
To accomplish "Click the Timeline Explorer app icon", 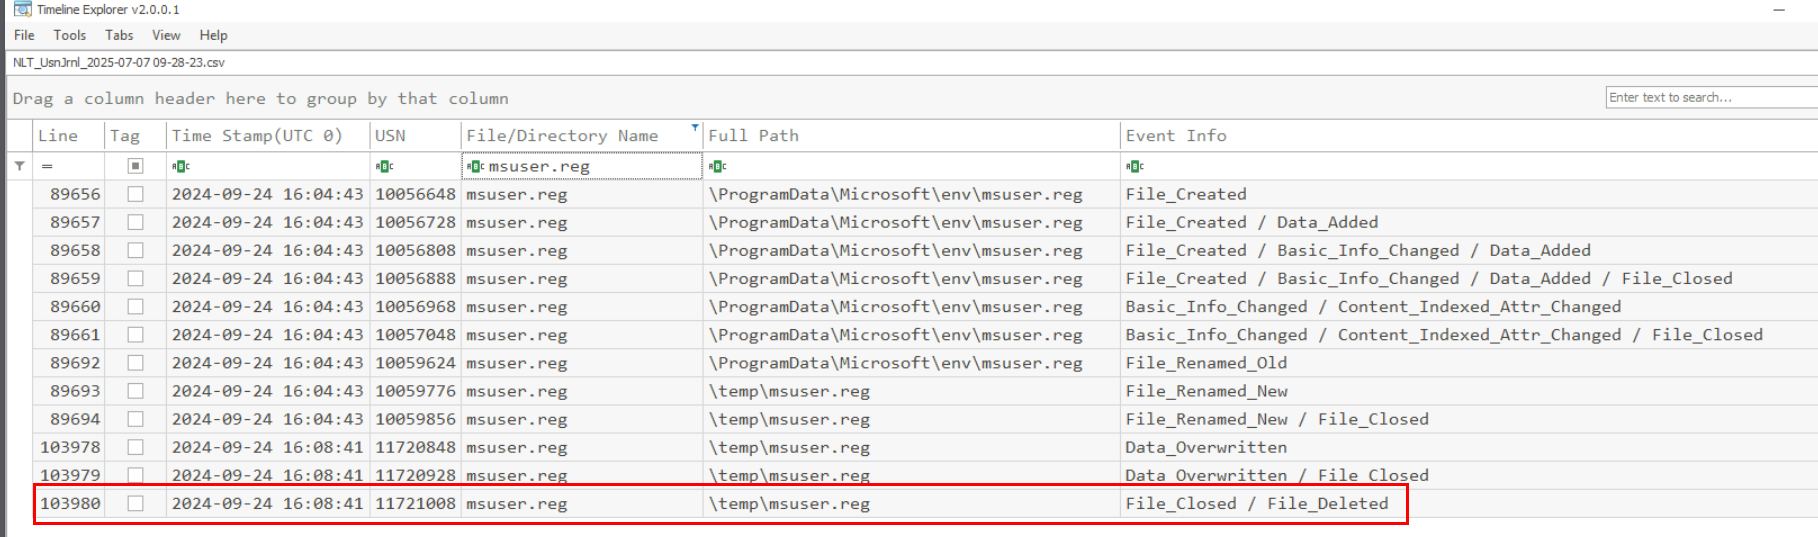I will coord(22,9).
